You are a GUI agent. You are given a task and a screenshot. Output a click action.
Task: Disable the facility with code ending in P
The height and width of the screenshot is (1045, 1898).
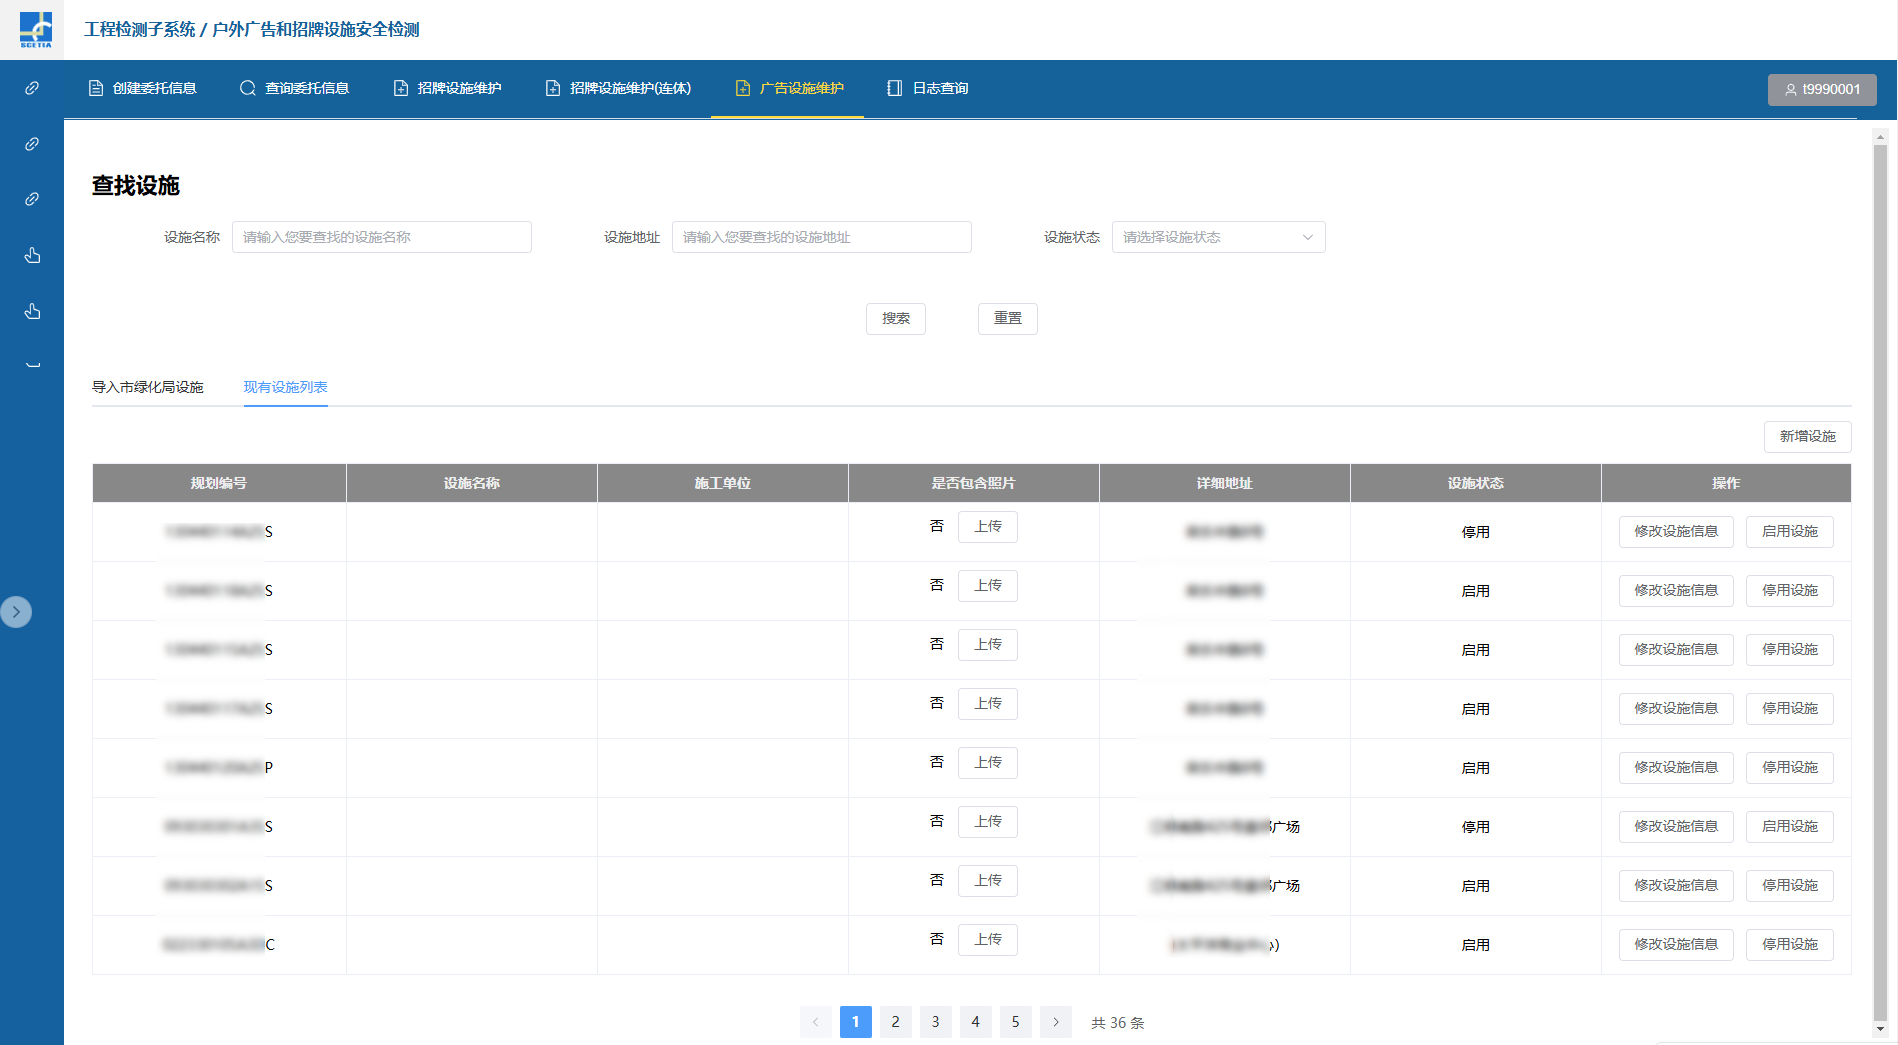click(1789, 768)
